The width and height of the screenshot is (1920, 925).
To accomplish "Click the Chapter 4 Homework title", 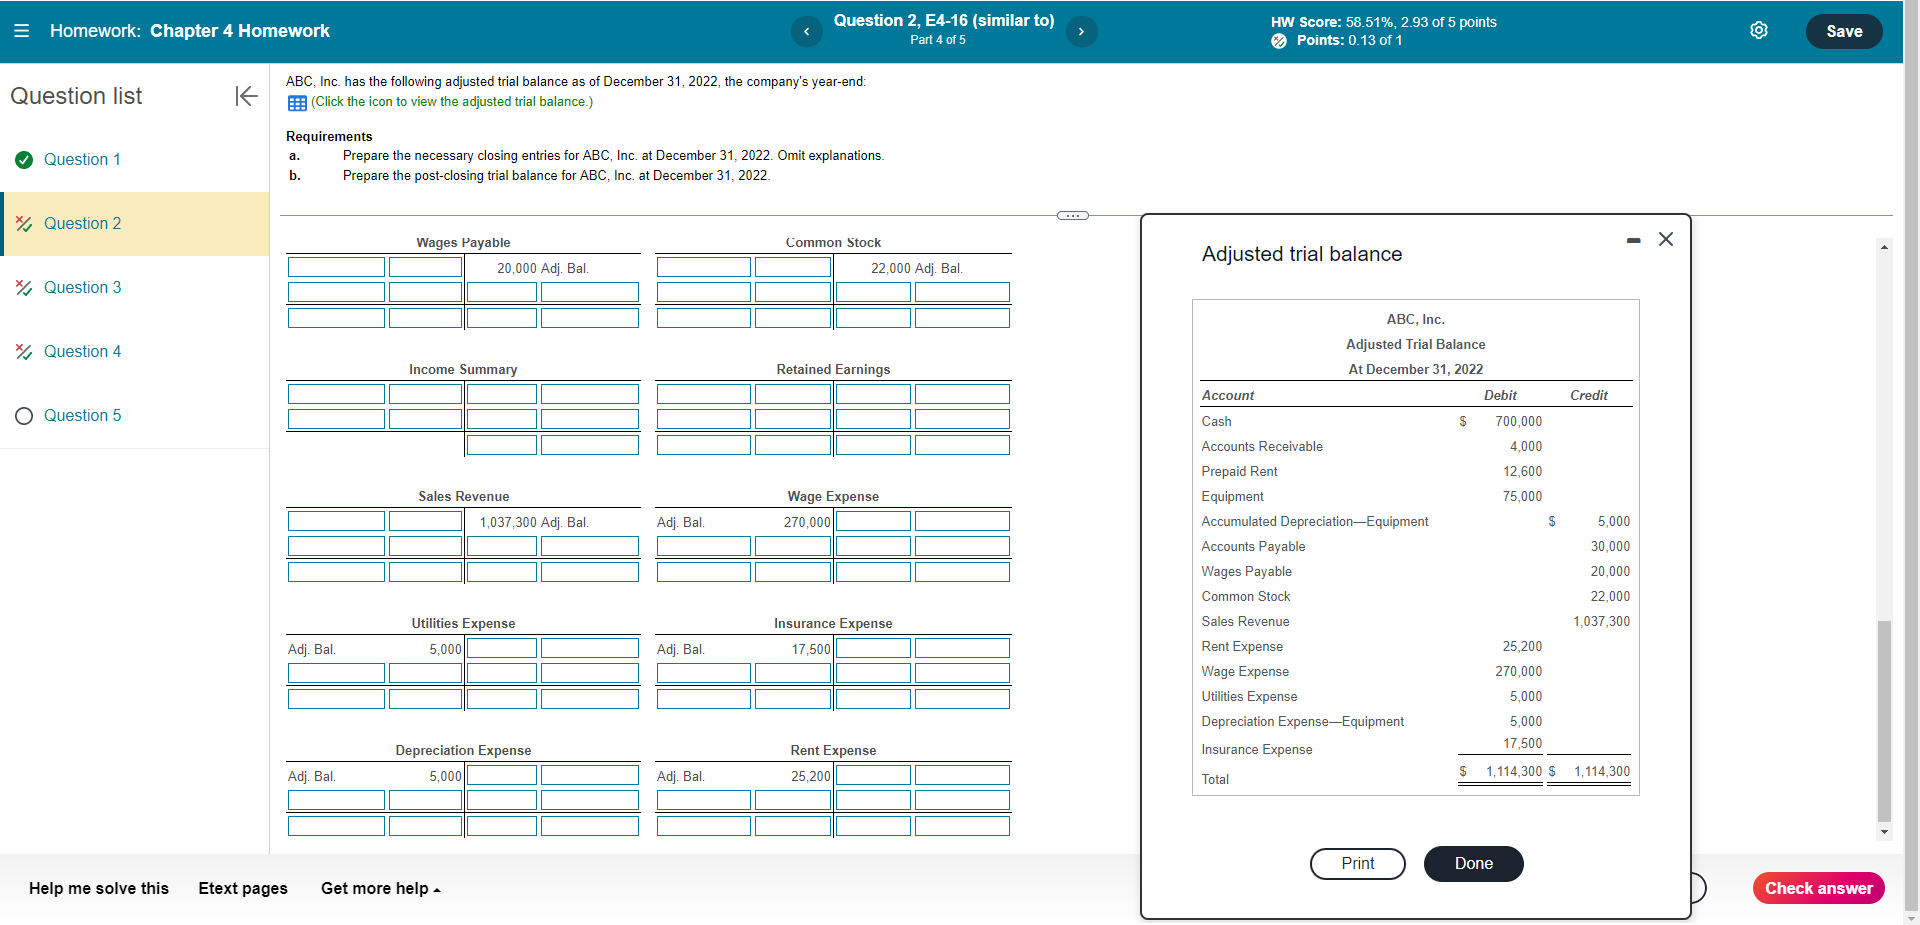I will 240,31.
